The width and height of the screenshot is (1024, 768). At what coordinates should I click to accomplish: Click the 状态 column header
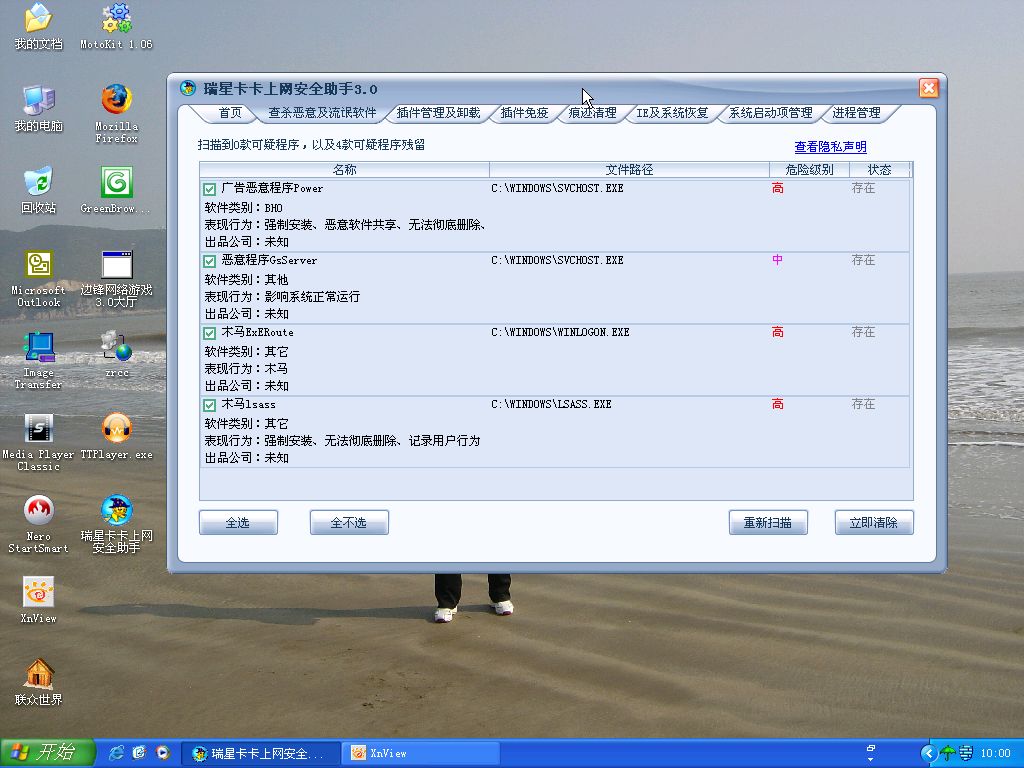click(879, 170)
